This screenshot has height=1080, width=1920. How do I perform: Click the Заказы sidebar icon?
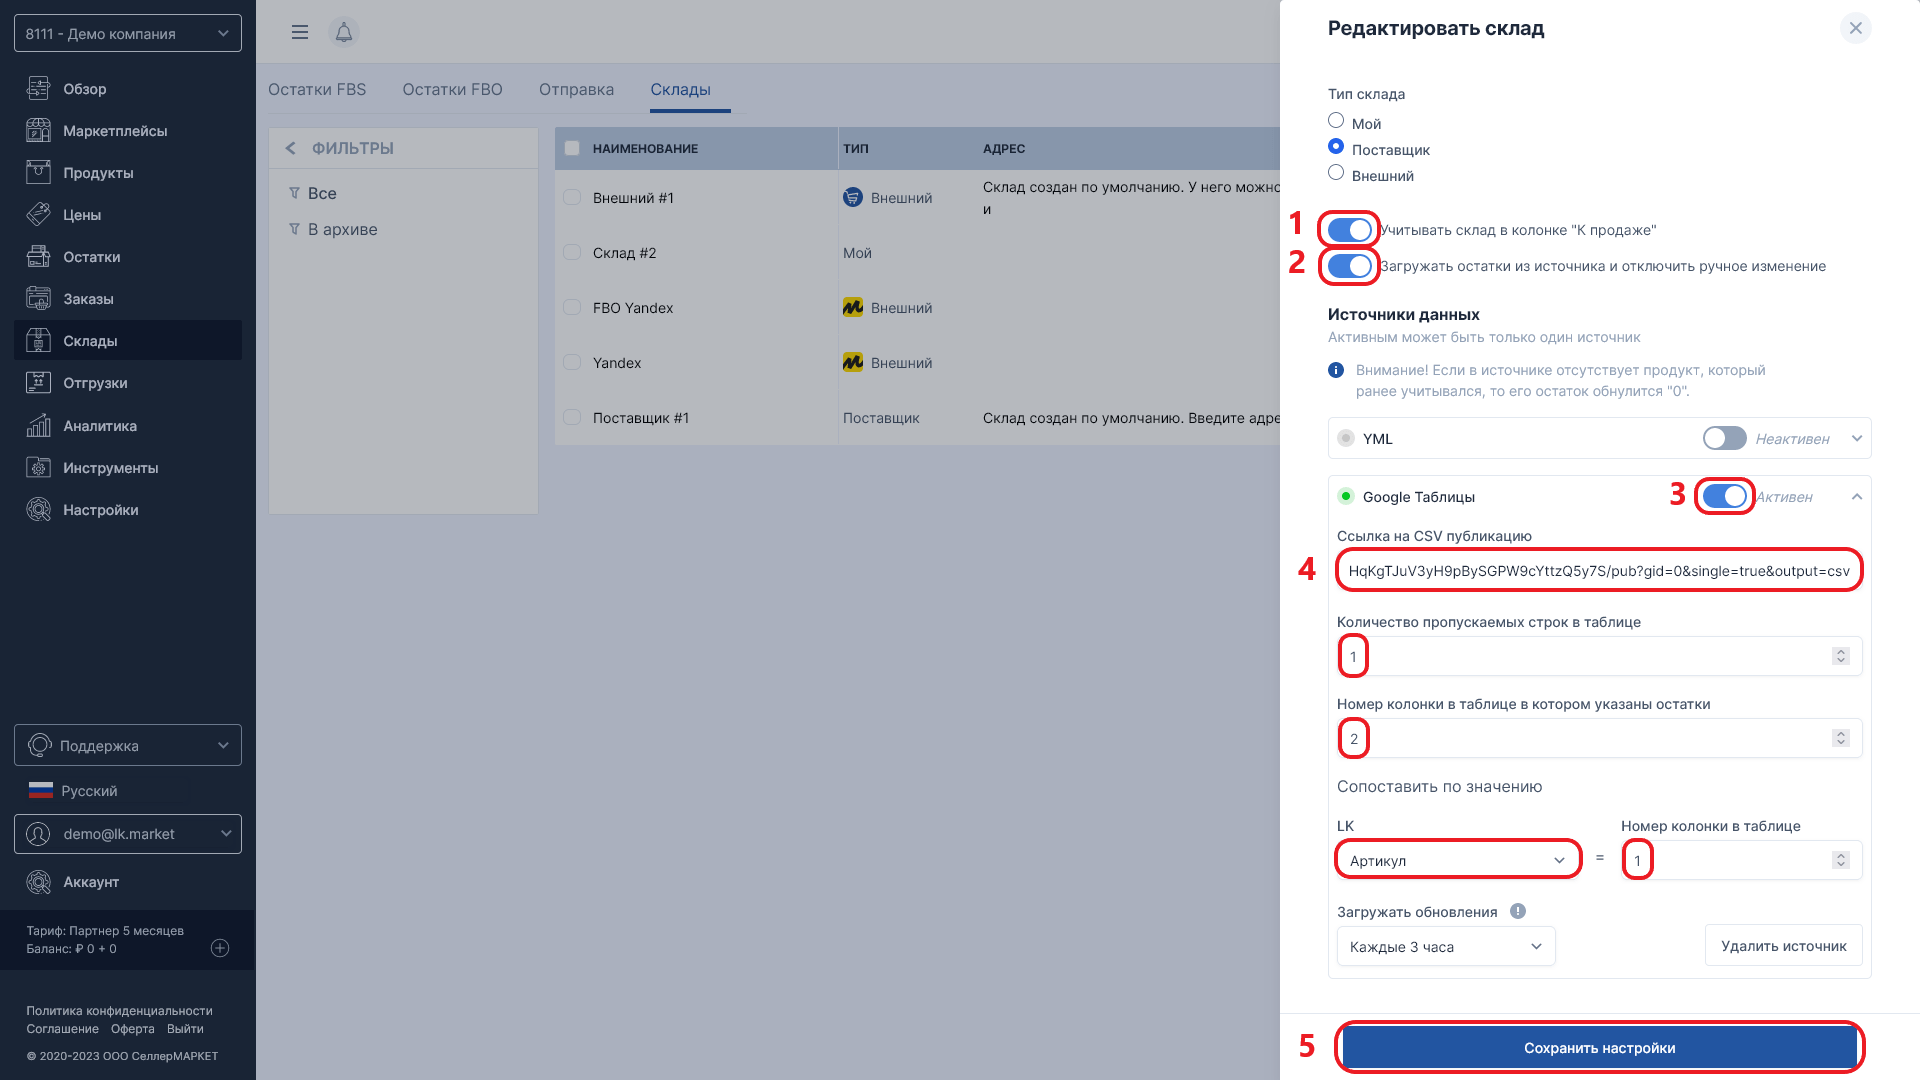(38, 298)
